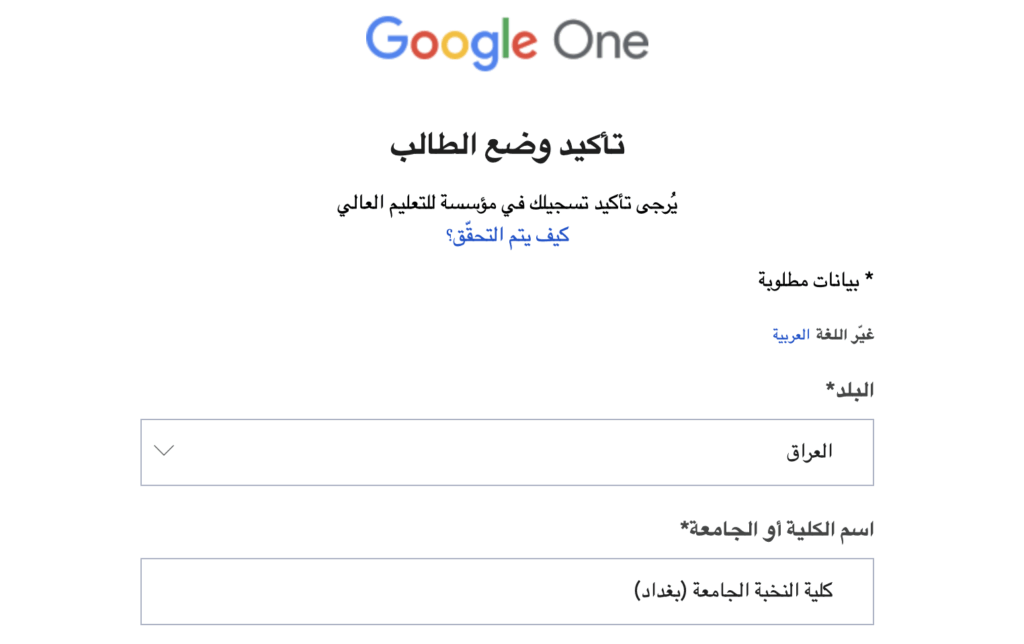Click the "غيّر اللغة" label text
This screenshot has width=1024, height=644.
point(844,335)
